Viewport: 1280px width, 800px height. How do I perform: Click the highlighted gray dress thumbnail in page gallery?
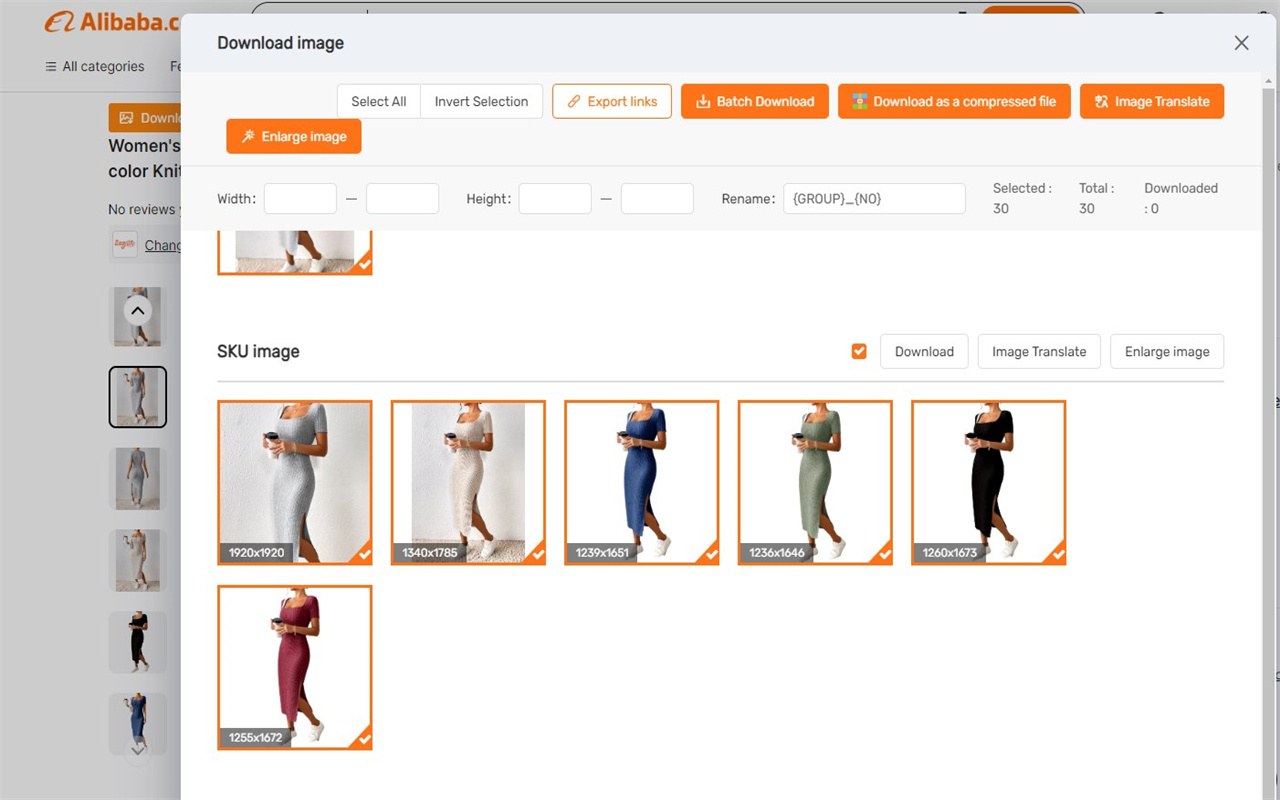(x=138, y=397)
